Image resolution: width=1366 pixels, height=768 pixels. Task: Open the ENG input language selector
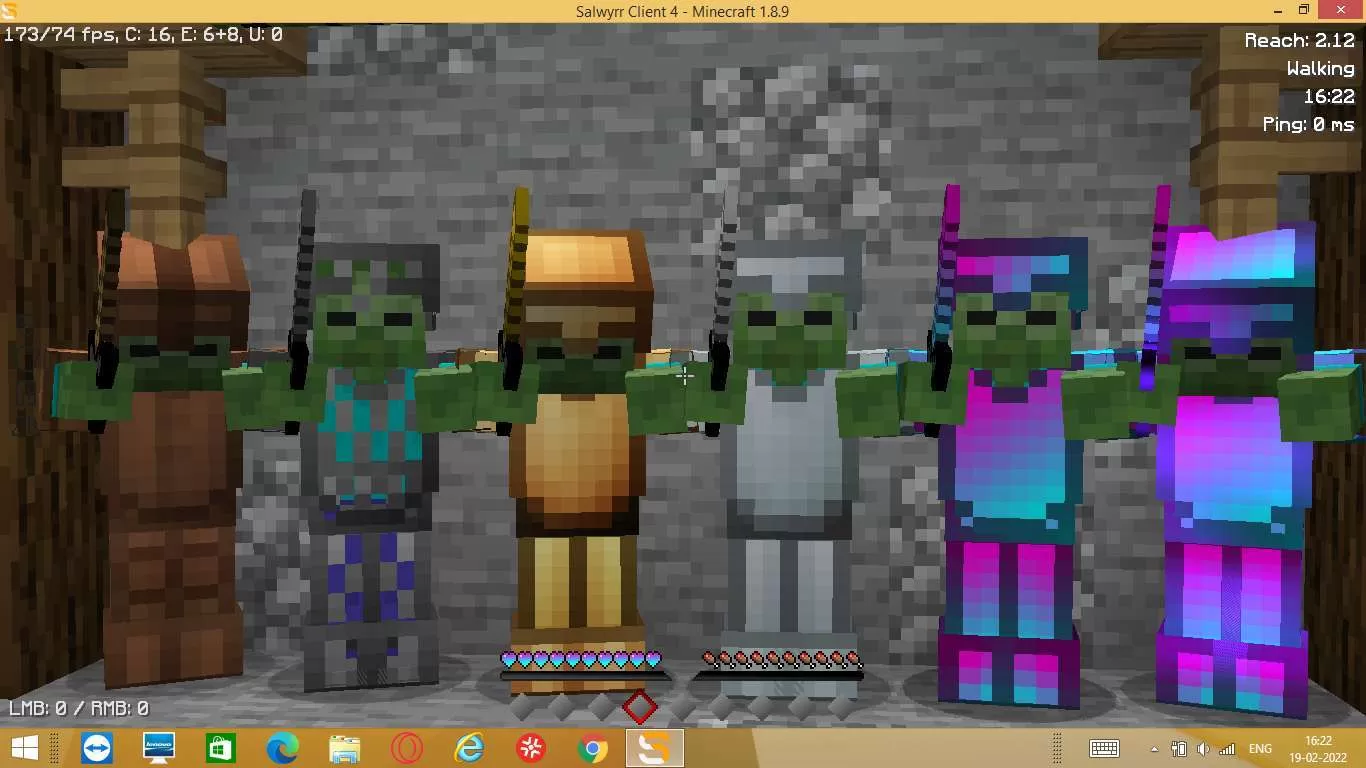[x=1260, y=748]
